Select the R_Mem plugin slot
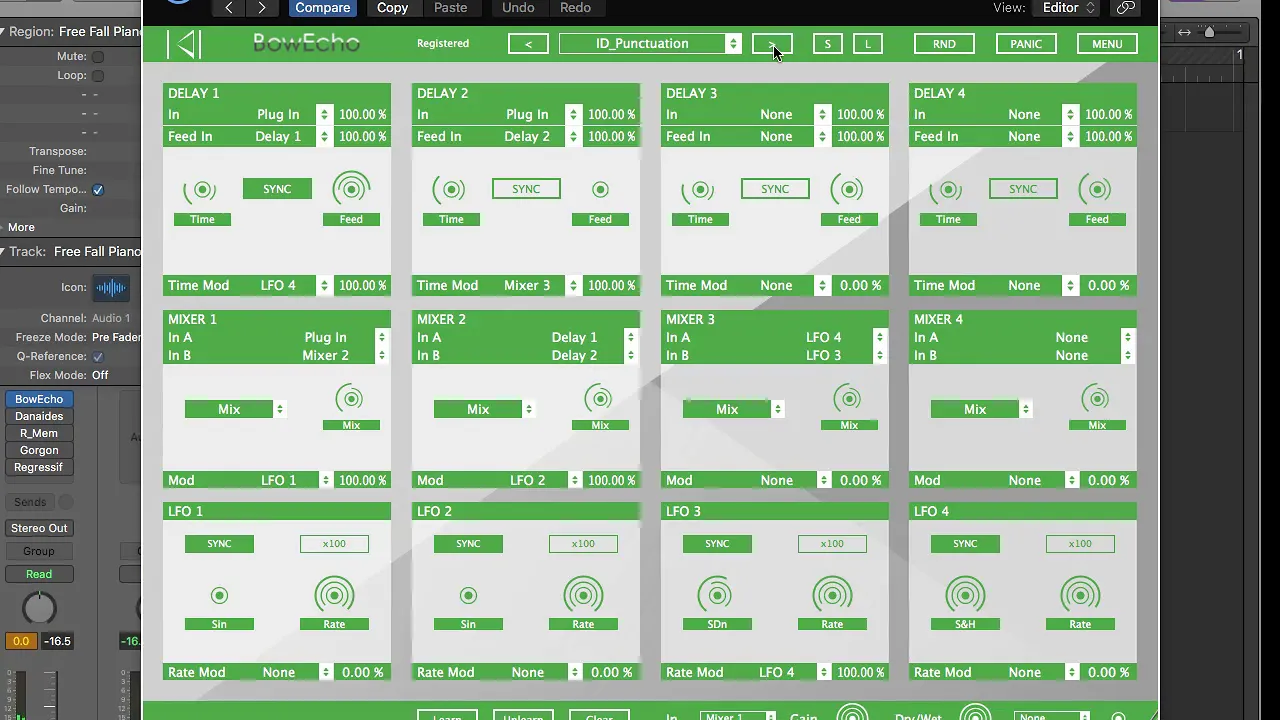The image size is (1280, 720). [39, 433]
